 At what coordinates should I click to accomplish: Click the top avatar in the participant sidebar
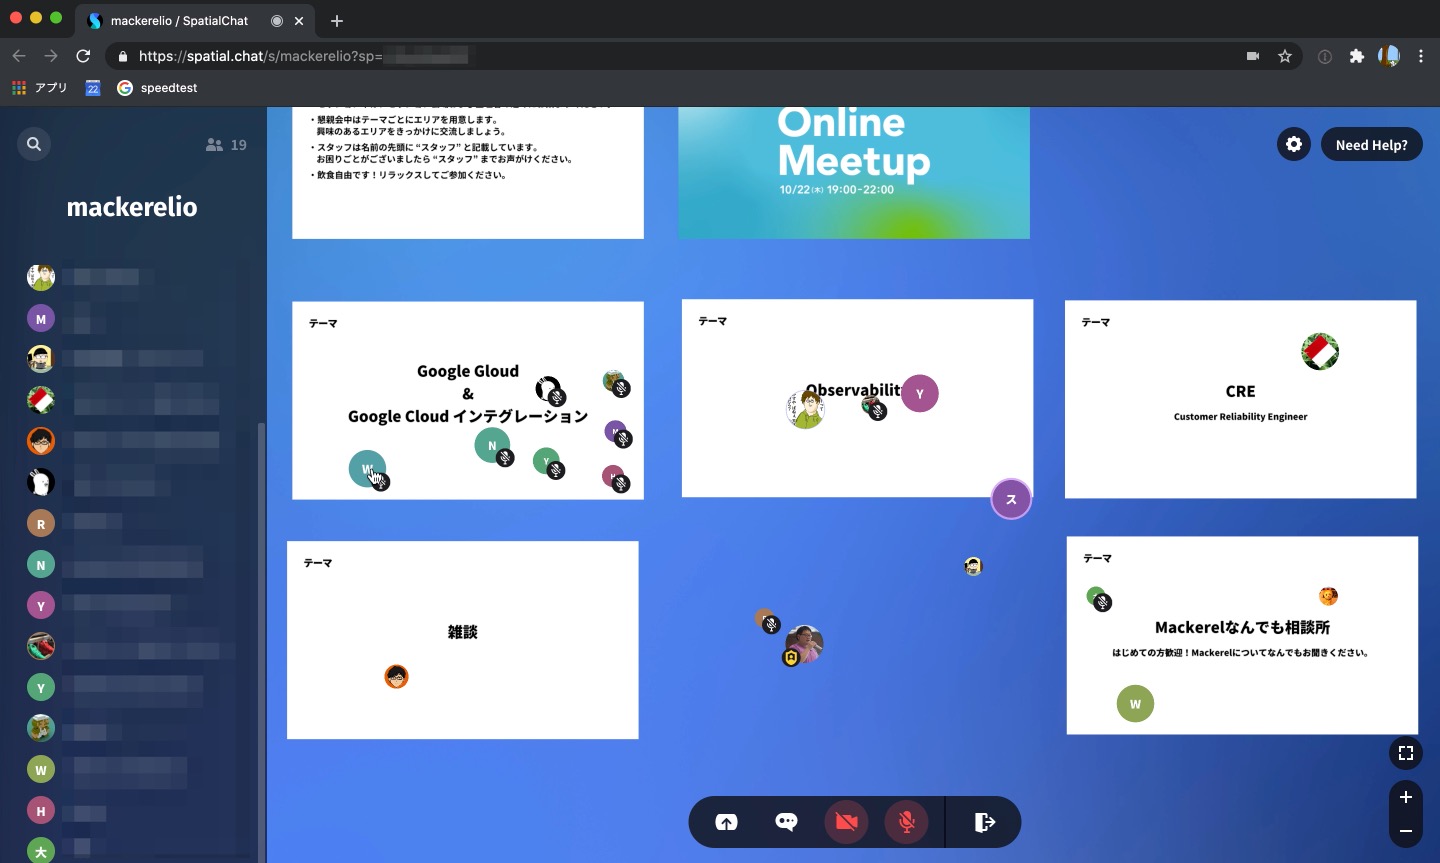click(41, 277)
